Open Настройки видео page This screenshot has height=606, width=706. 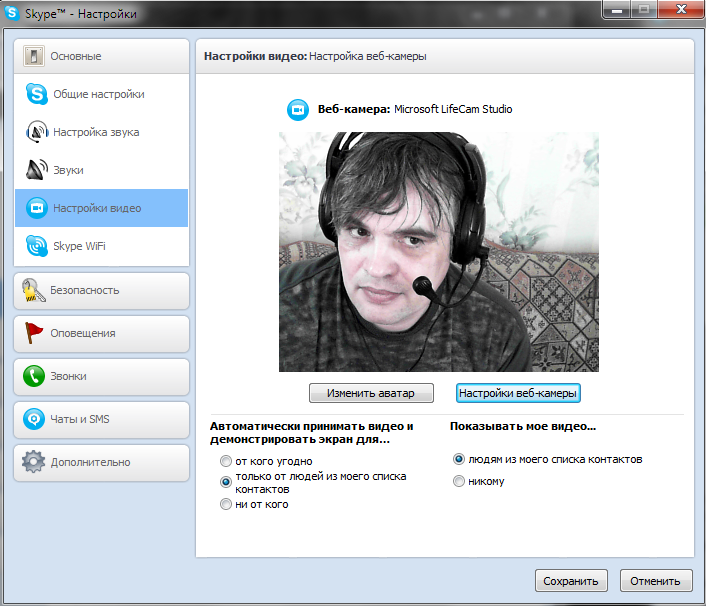click(x=102, y=208)
